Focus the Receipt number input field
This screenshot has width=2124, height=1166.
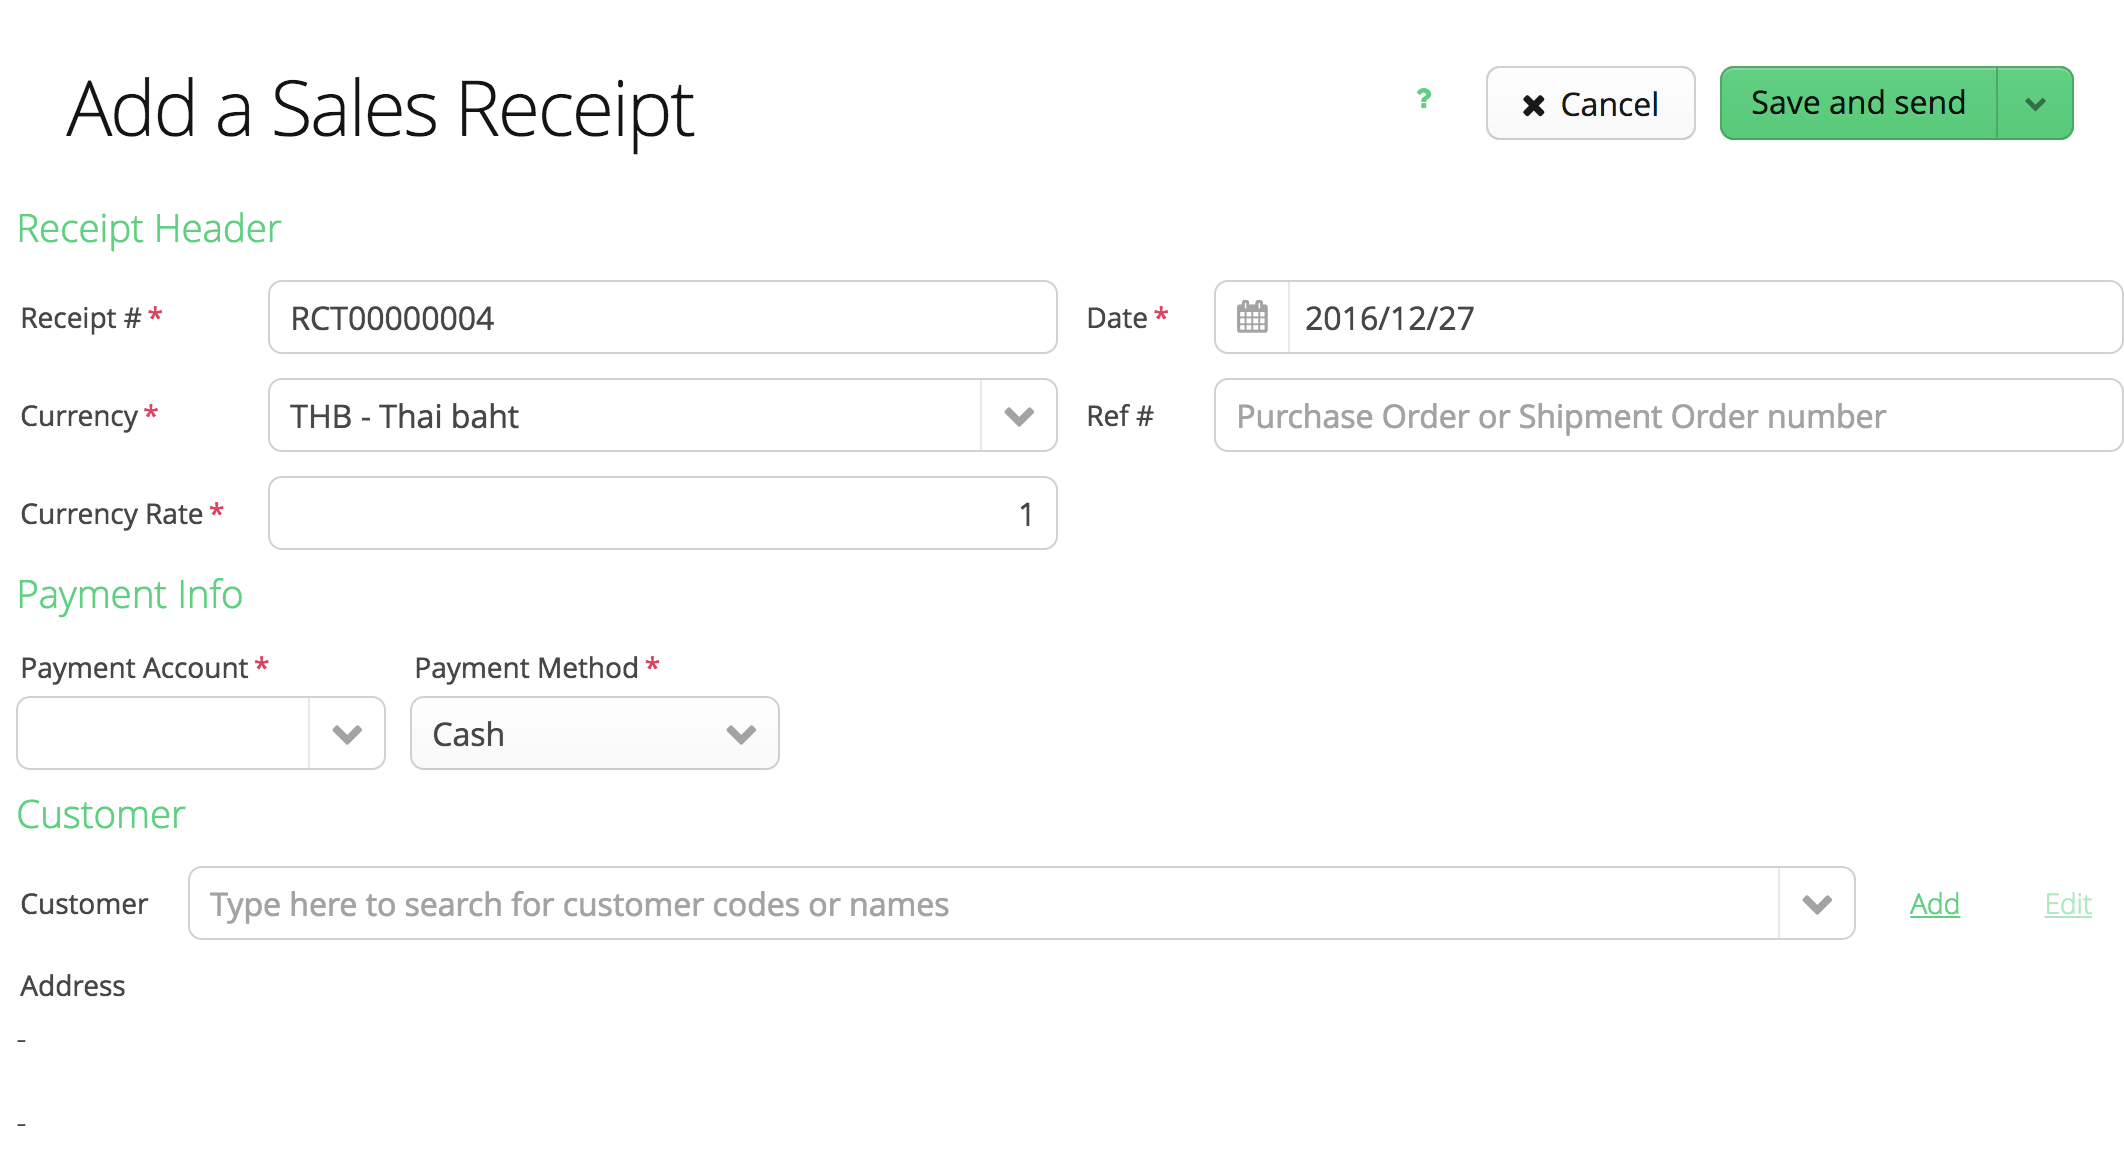(662, 318)
